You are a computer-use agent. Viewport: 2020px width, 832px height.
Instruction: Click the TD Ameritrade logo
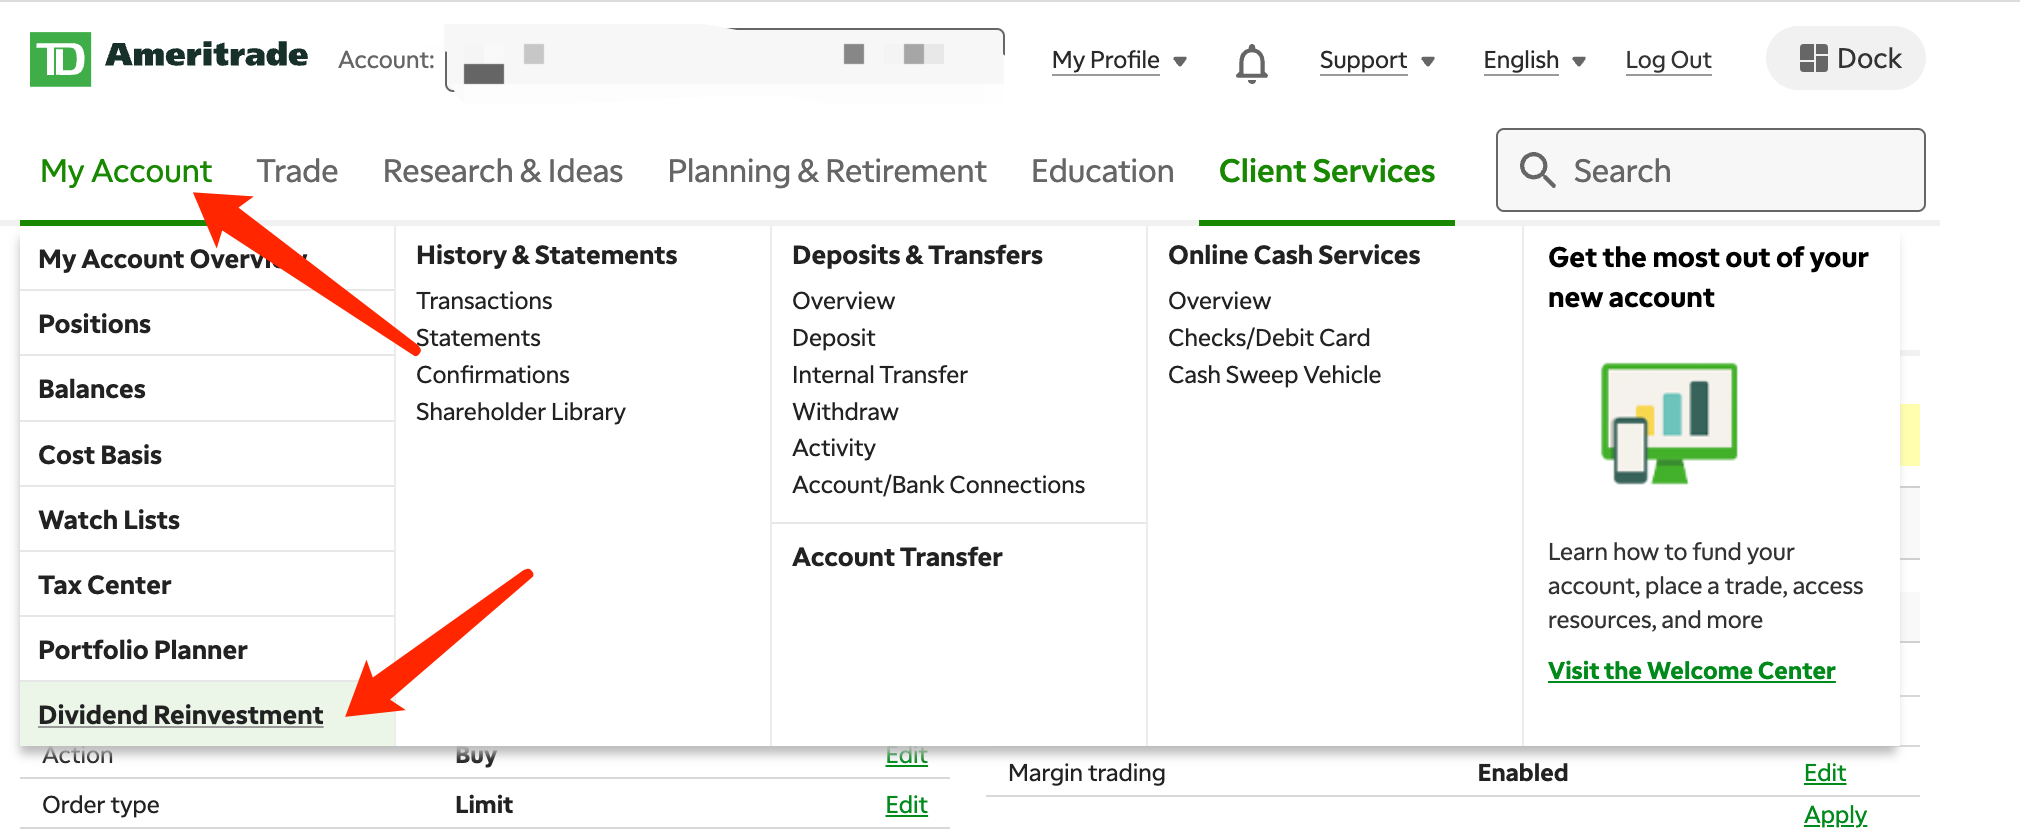(x=169, y=58)
